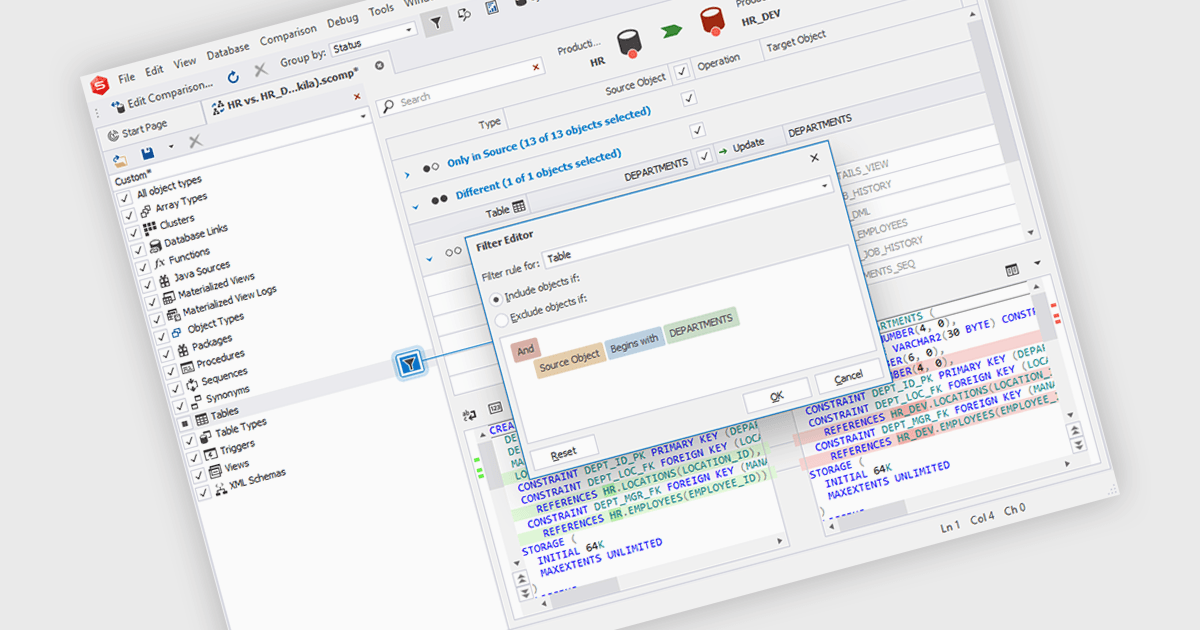Select the Include objects if radio button
This screenshot has height=630, width=1200.
497,298
